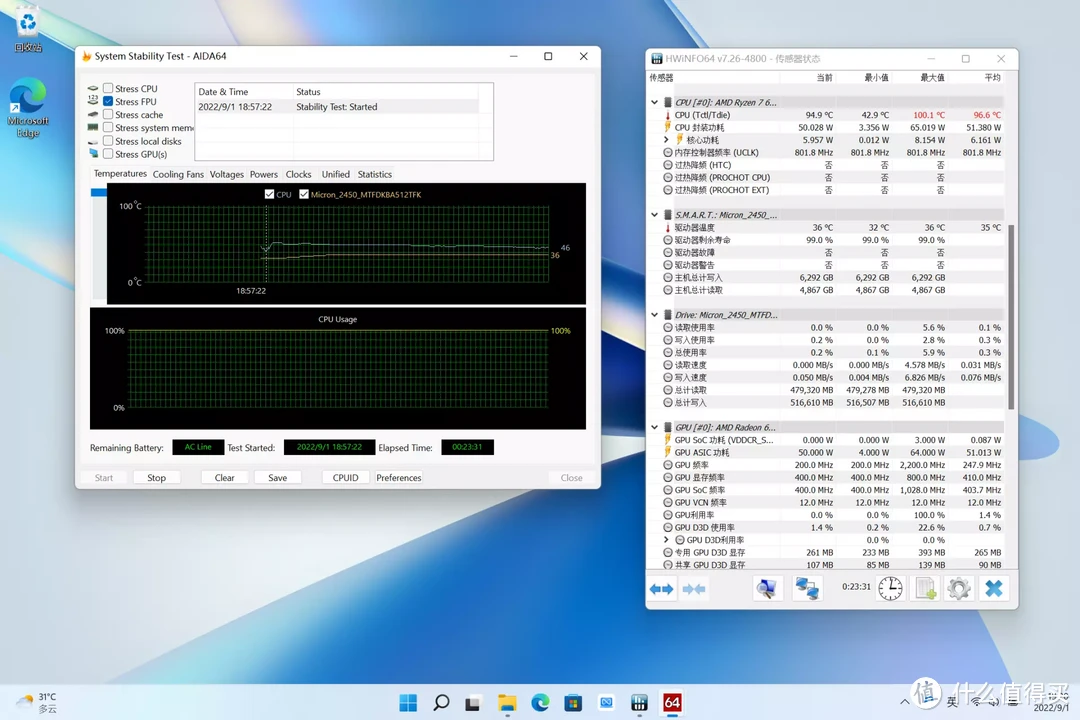Expand core power sub-row chevron
The image size is (1080, 720).
click(x=666, y=140)
